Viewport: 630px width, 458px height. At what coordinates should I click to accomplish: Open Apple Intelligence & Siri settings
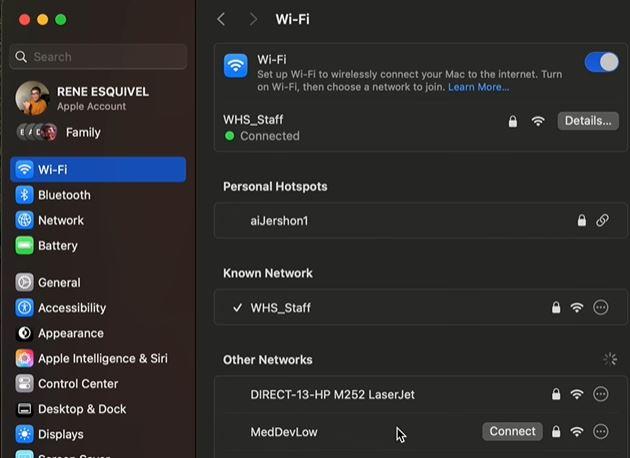tap(98, 358)
